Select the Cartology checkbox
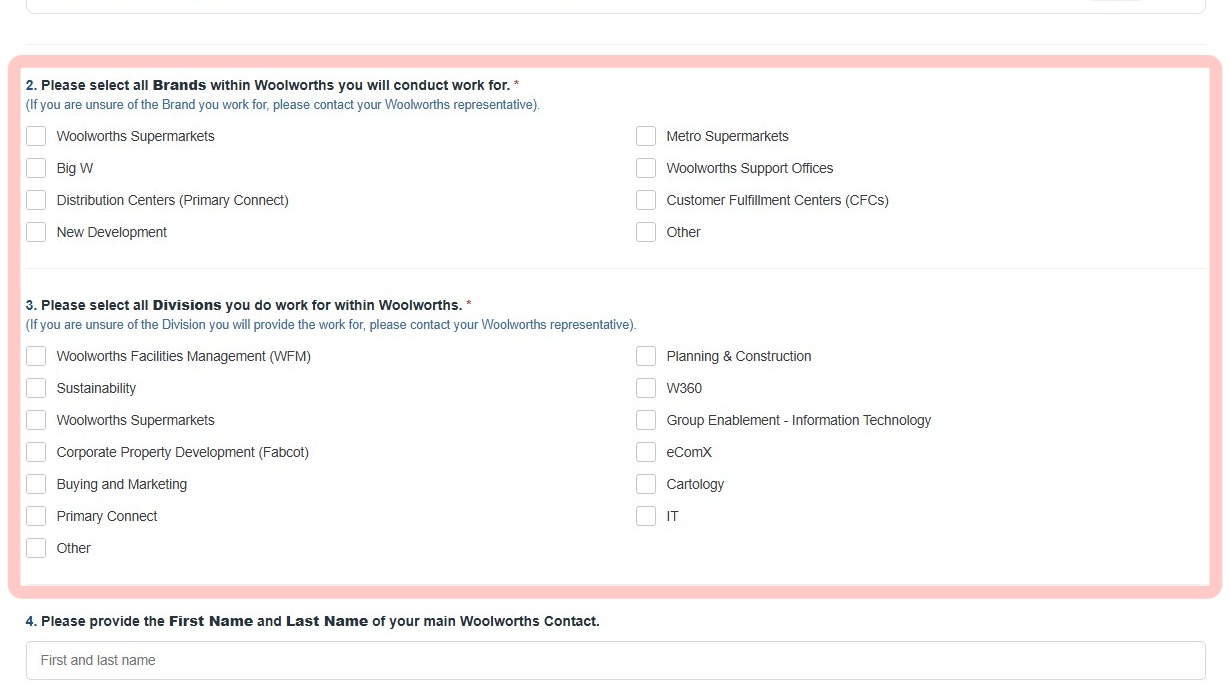This screenshot has height=691, width=1230. pyautogui.click(x=646, y=484)
